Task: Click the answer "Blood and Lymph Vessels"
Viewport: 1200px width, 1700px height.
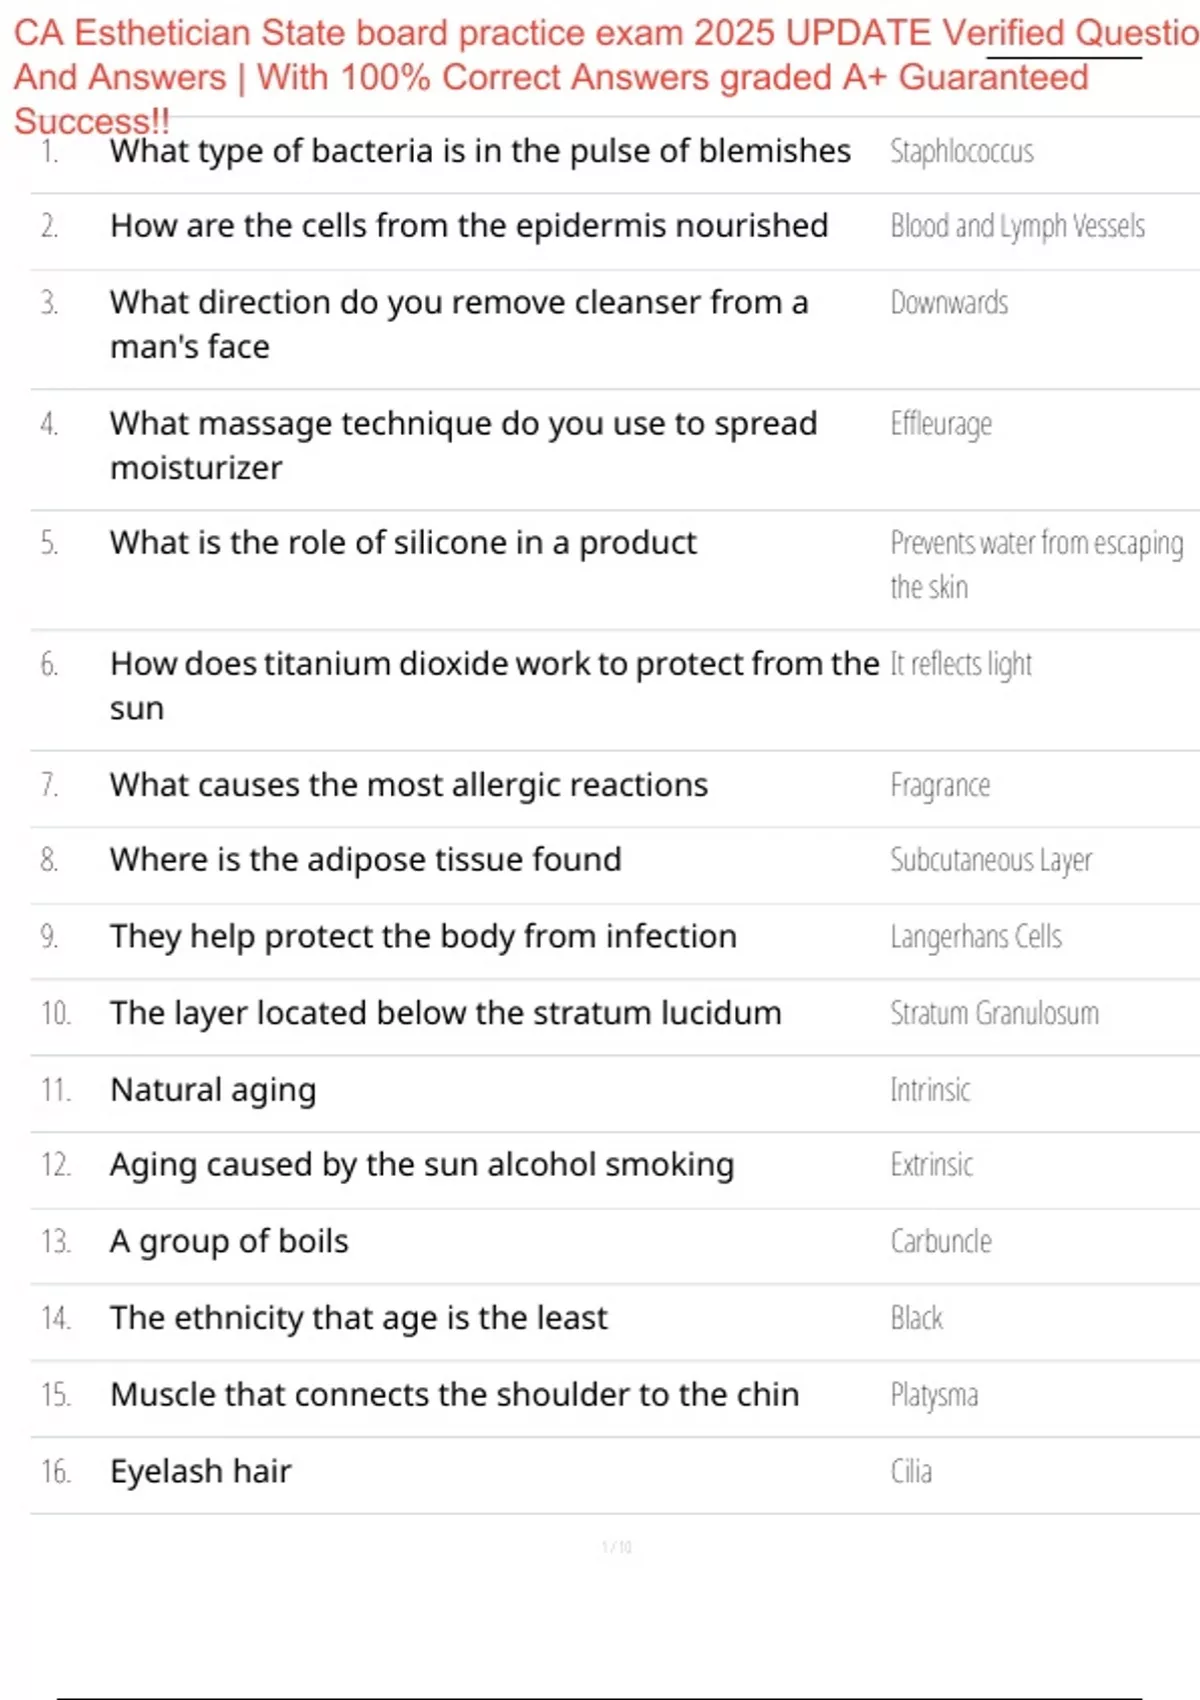Action: pyautogui.click(x=1017, y=227)
